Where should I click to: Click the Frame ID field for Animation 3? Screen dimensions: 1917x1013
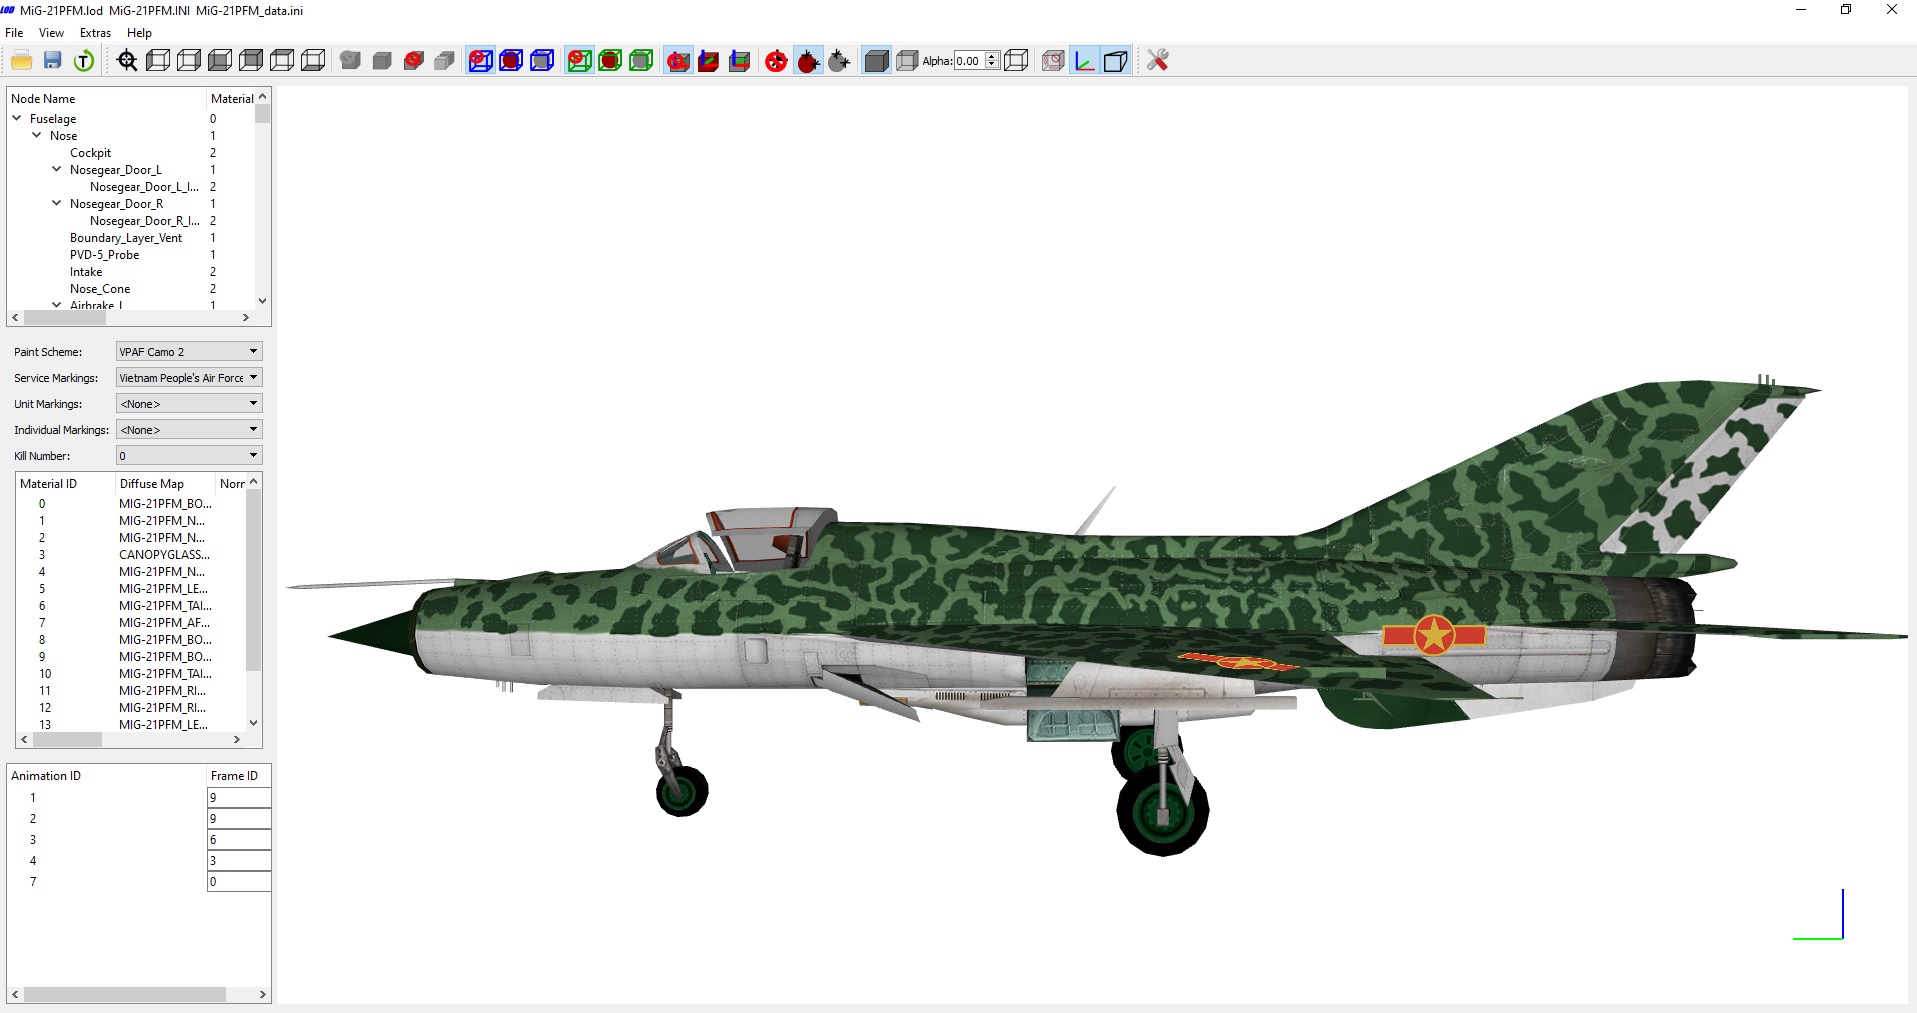pos(239,840)
